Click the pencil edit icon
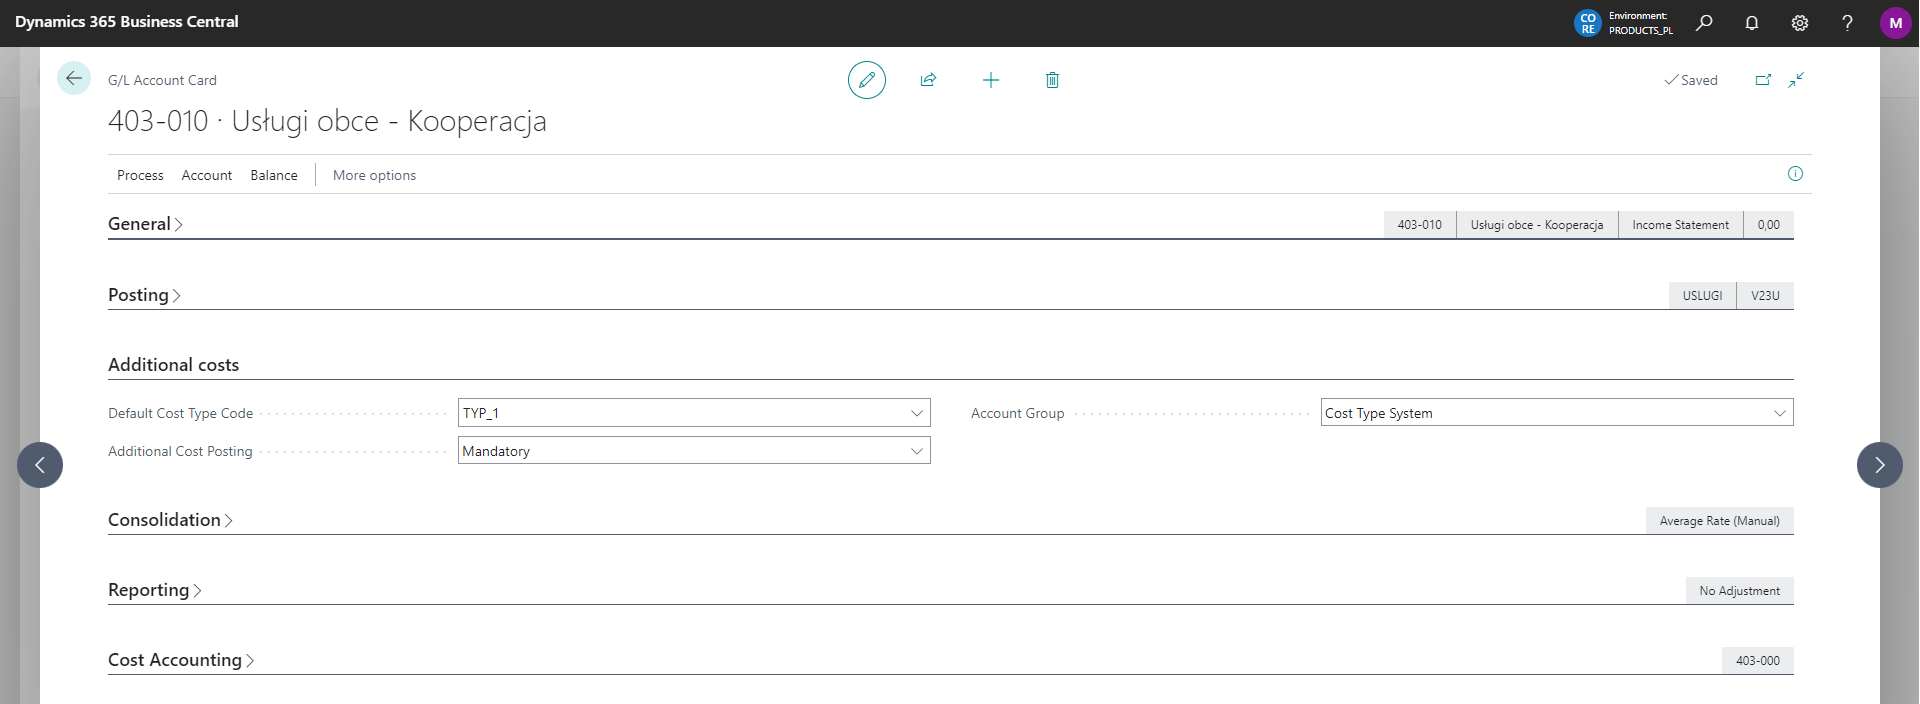1920x704 pixels. pos(866,80)
